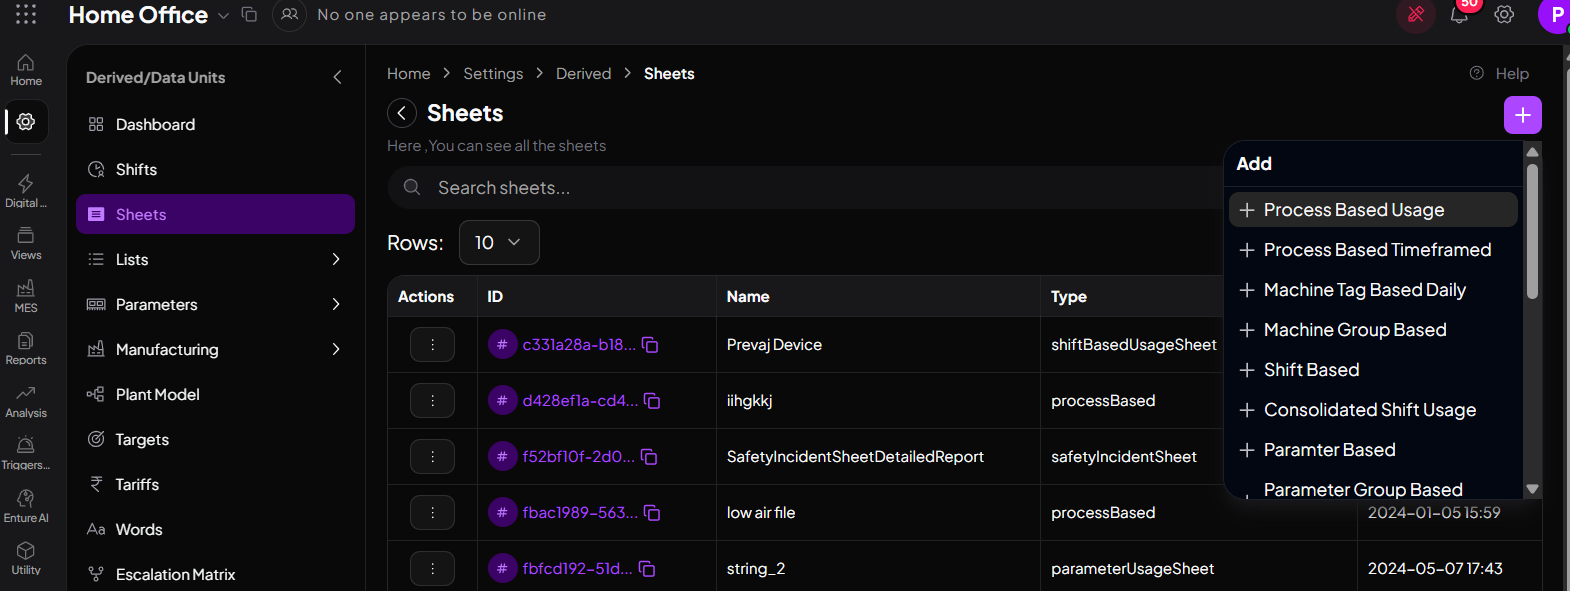The image size is (1570, 591).
Task: Select Sheets in the sidebar
Action: pos(215,214)
